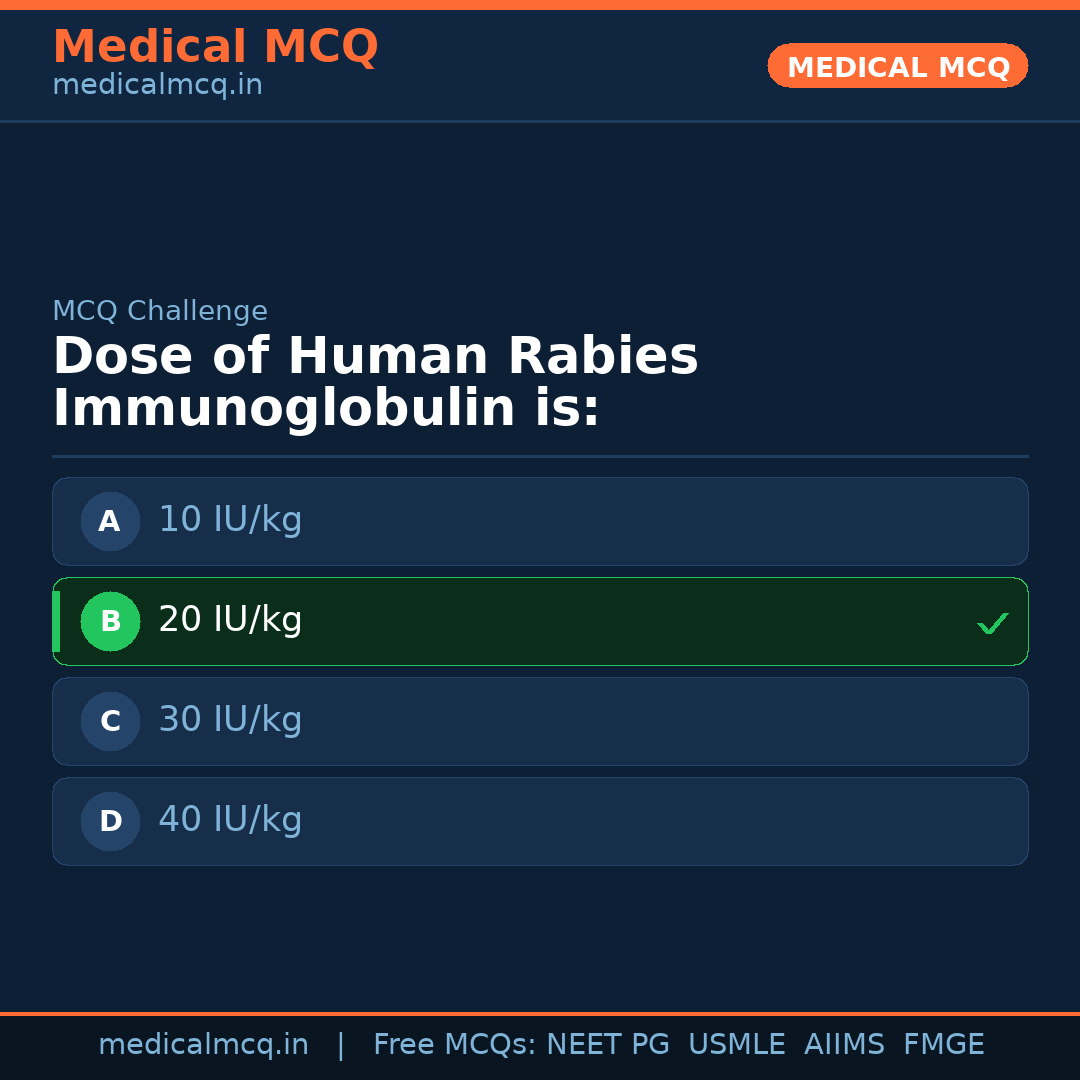Click the green checkmark on option B
The image size is (1080, 1080).
(992, 623)
